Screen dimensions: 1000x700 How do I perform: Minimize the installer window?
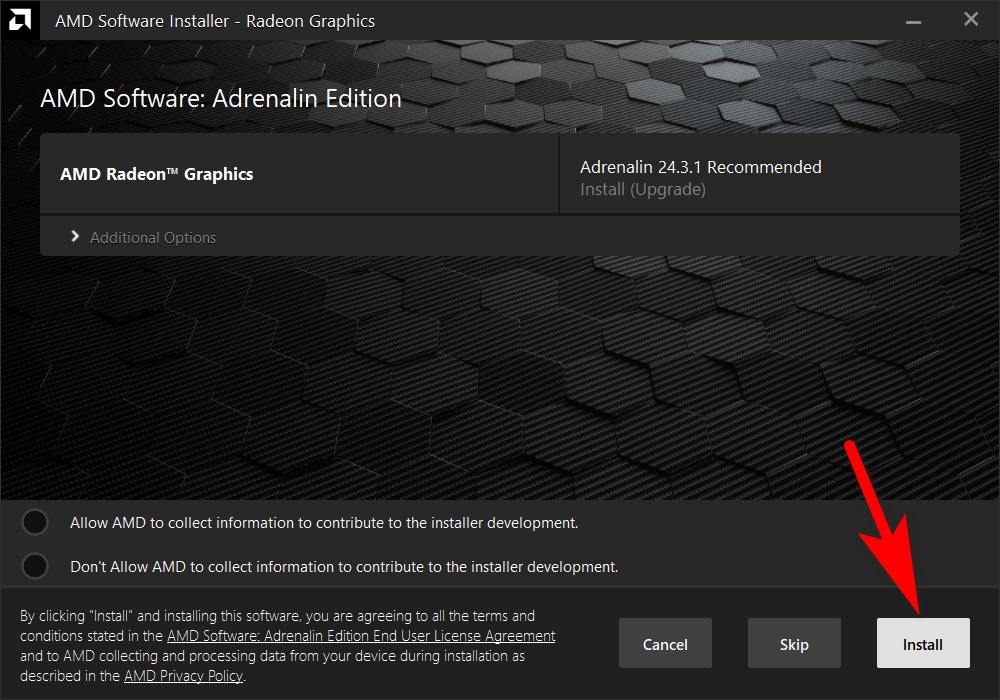point(912,19)
